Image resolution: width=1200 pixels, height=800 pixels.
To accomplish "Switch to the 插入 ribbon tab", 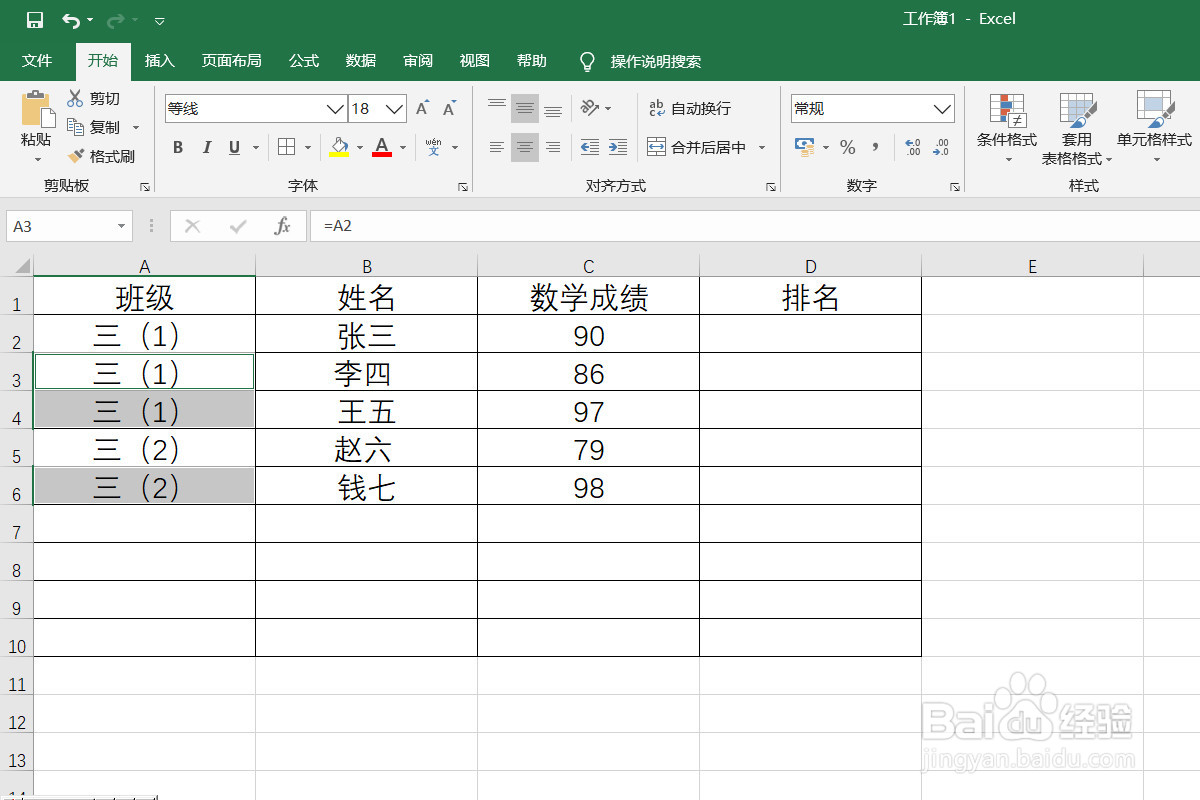I will (159, 60).
